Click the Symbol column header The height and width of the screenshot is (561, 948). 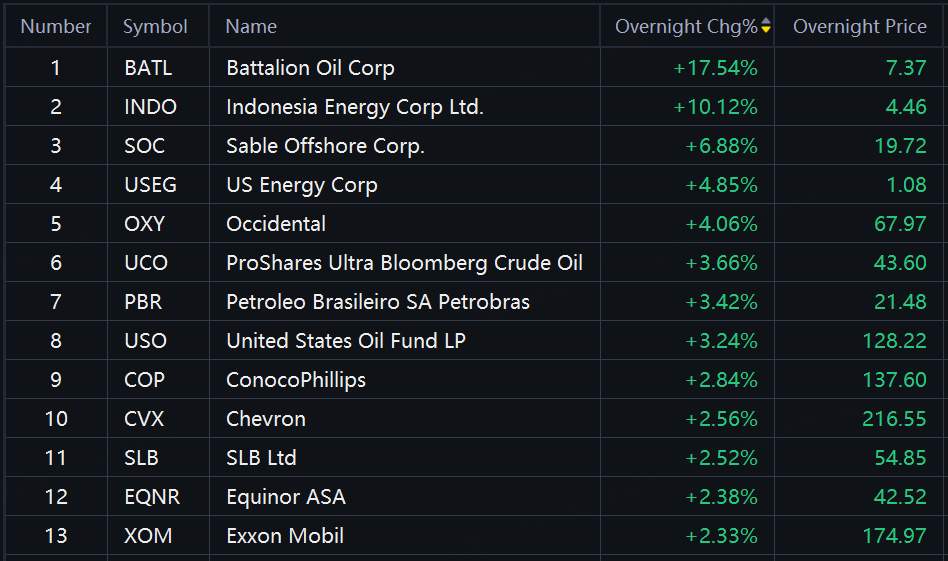click(x=155, y=27)
